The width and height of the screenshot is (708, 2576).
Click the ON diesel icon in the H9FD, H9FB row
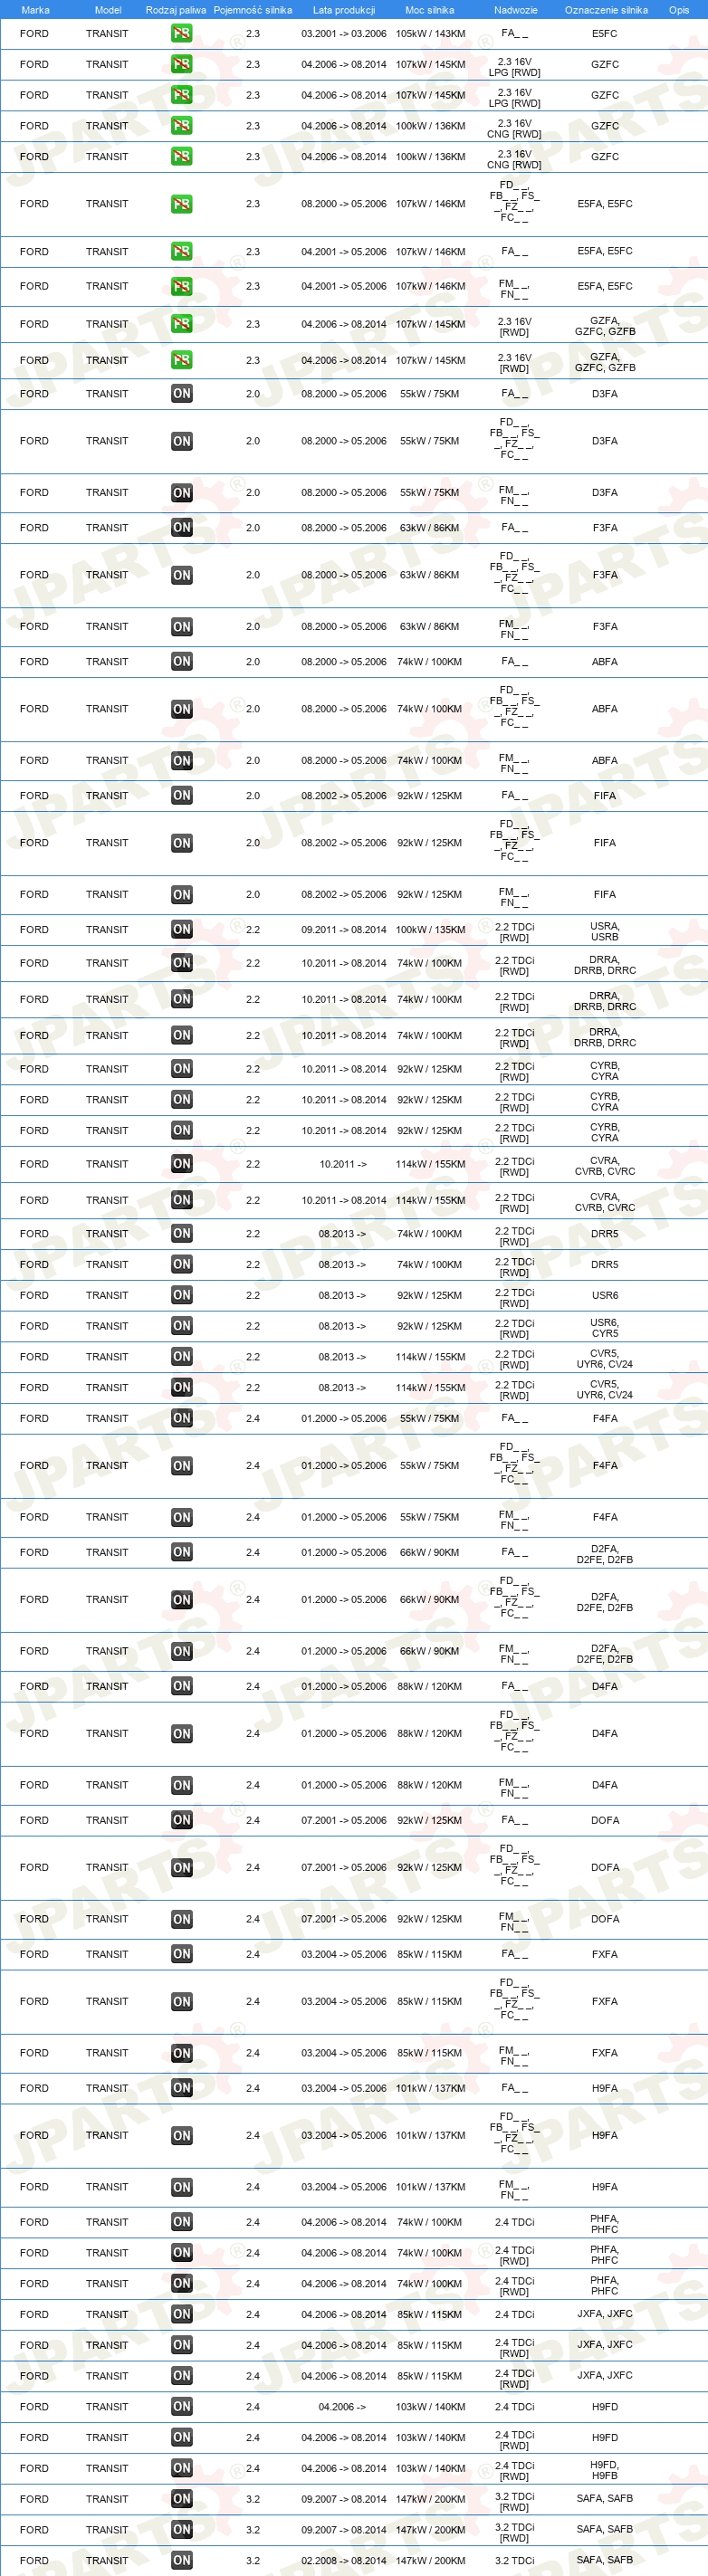coord(181,2468)
